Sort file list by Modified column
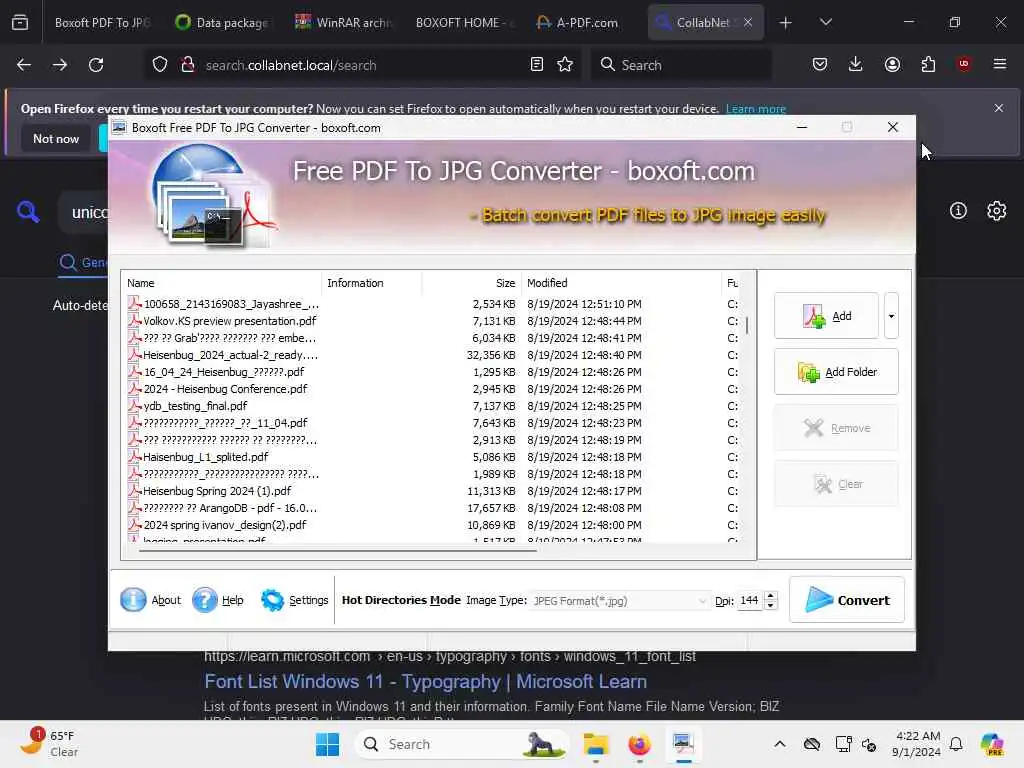This screenshot has width=1024, height=768. click(x=621, y=283)
